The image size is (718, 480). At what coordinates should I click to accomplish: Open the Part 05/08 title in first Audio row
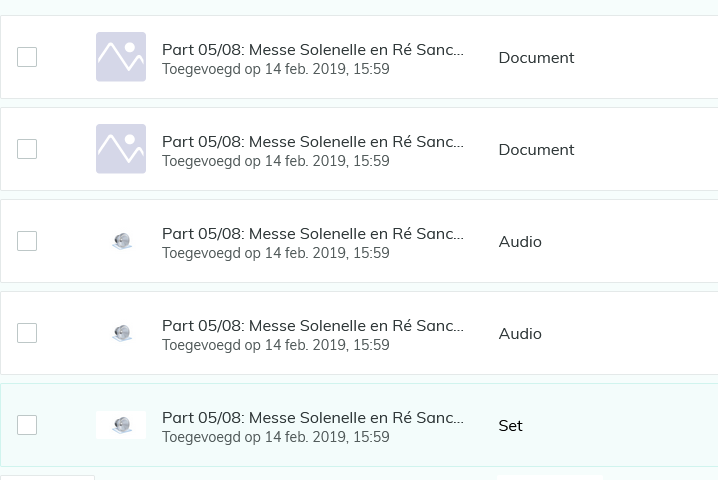313,234
